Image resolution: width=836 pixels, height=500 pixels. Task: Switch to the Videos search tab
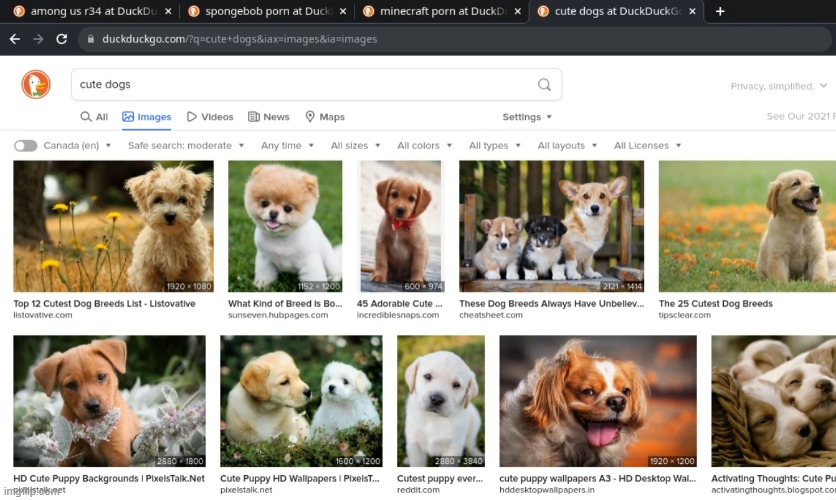(210, 117)
